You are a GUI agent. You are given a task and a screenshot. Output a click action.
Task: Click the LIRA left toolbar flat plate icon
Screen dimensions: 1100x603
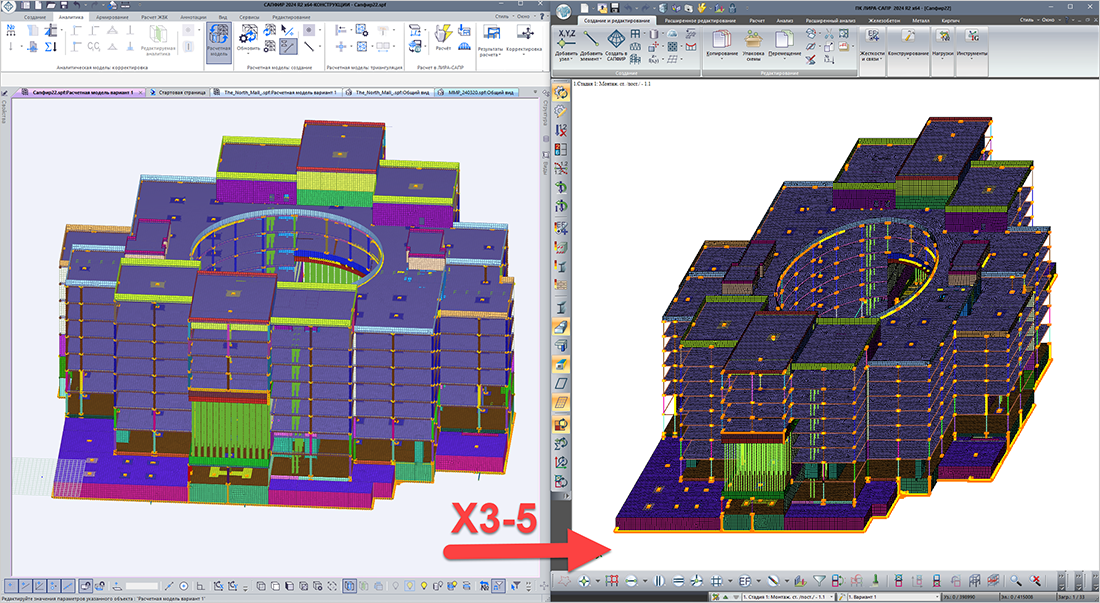(x=561, y=384)
